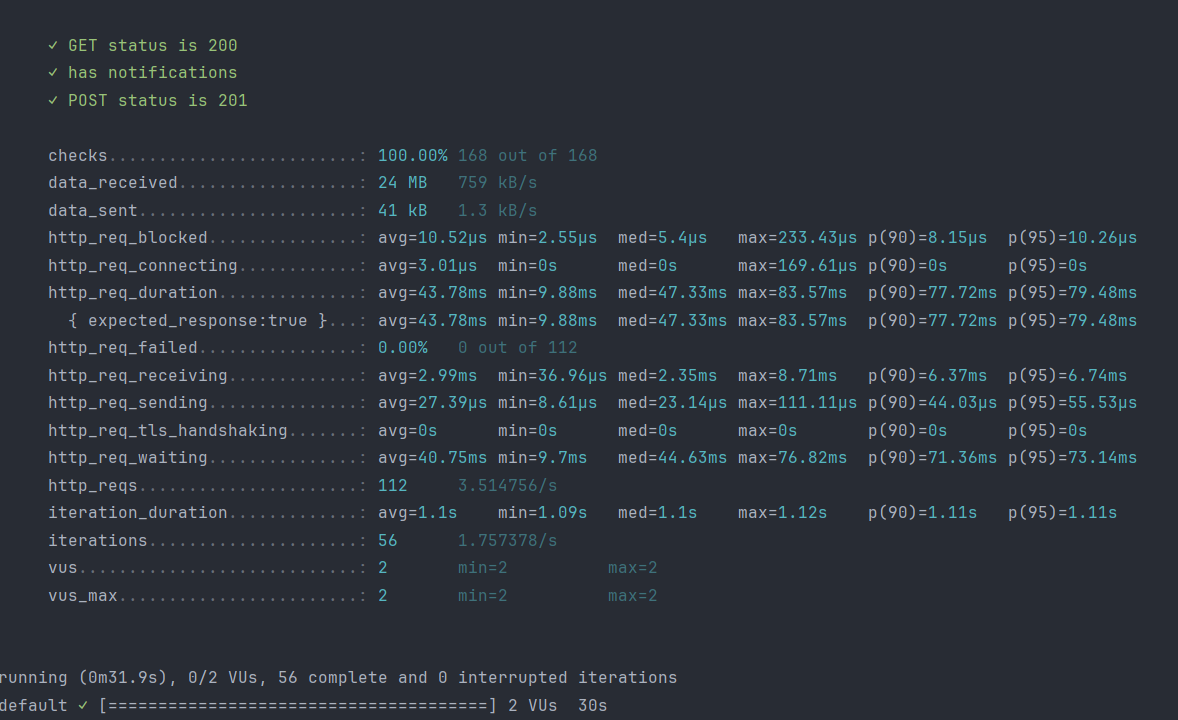
Task: Select the '168 out of 168' text
Action: [527, 156]
